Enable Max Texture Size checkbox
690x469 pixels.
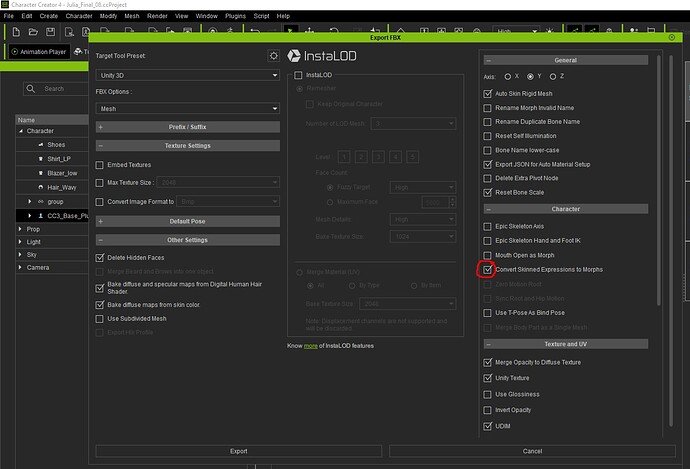click(x=99, y=183)
